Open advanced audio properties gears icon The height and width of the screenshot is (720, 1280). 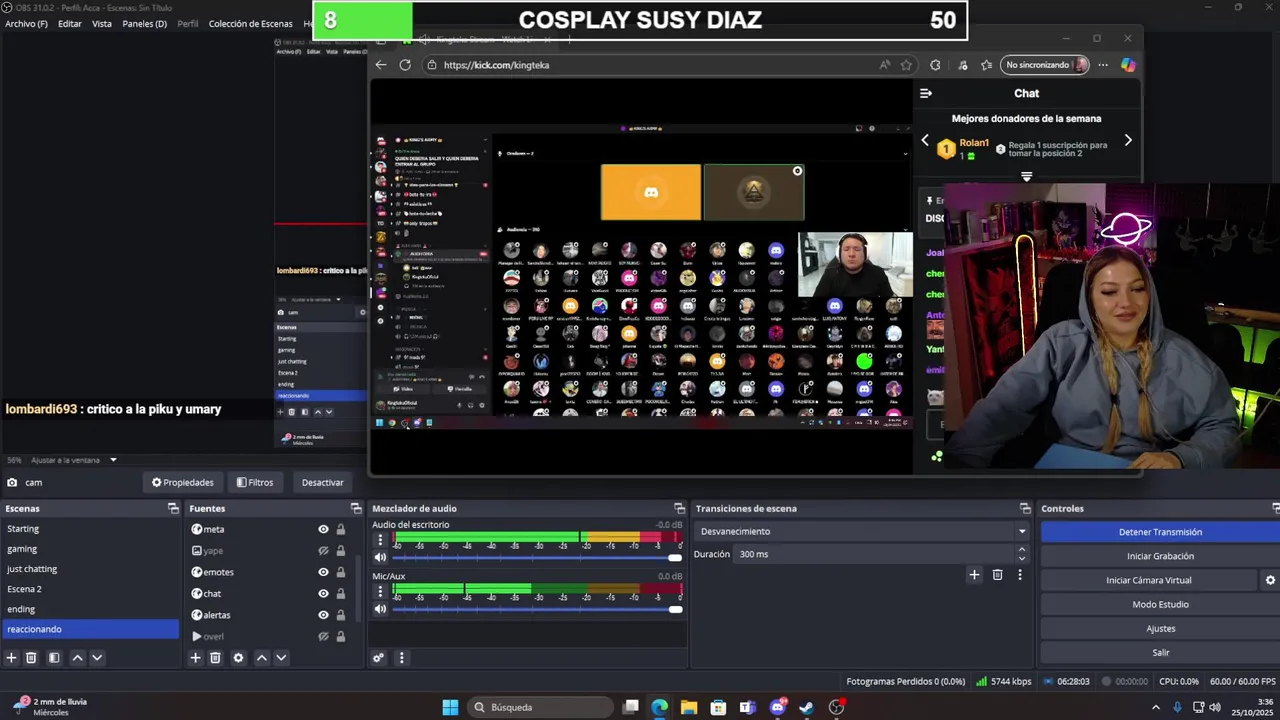point(378,658)
